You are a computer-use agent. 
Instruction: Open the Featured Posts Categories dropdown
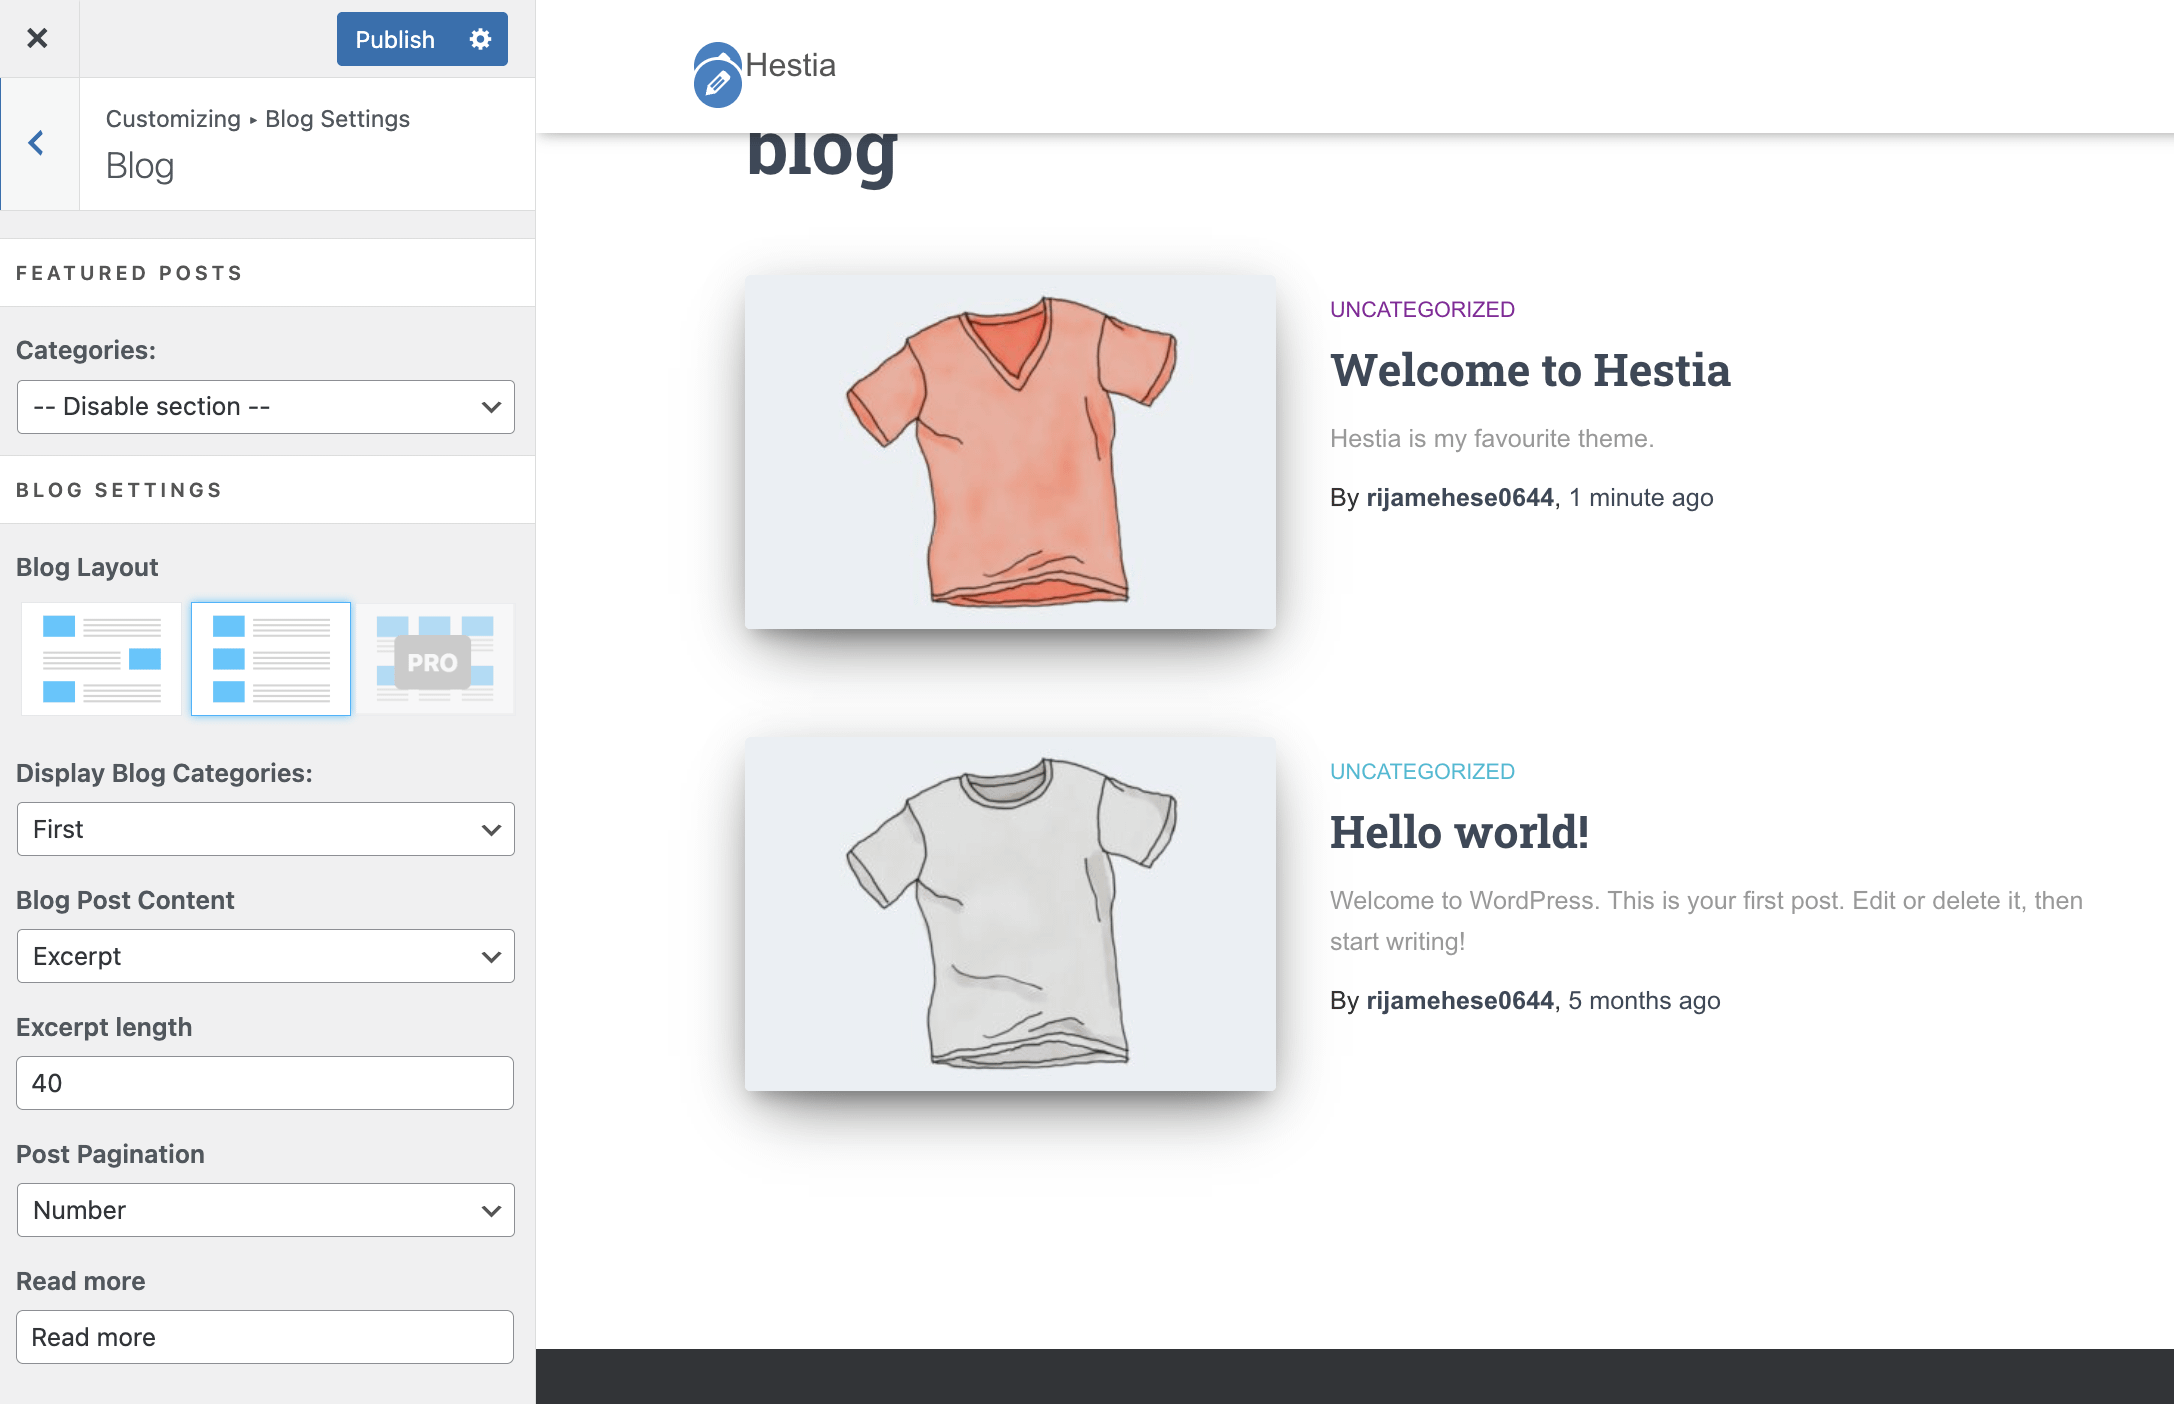point(265,407)
